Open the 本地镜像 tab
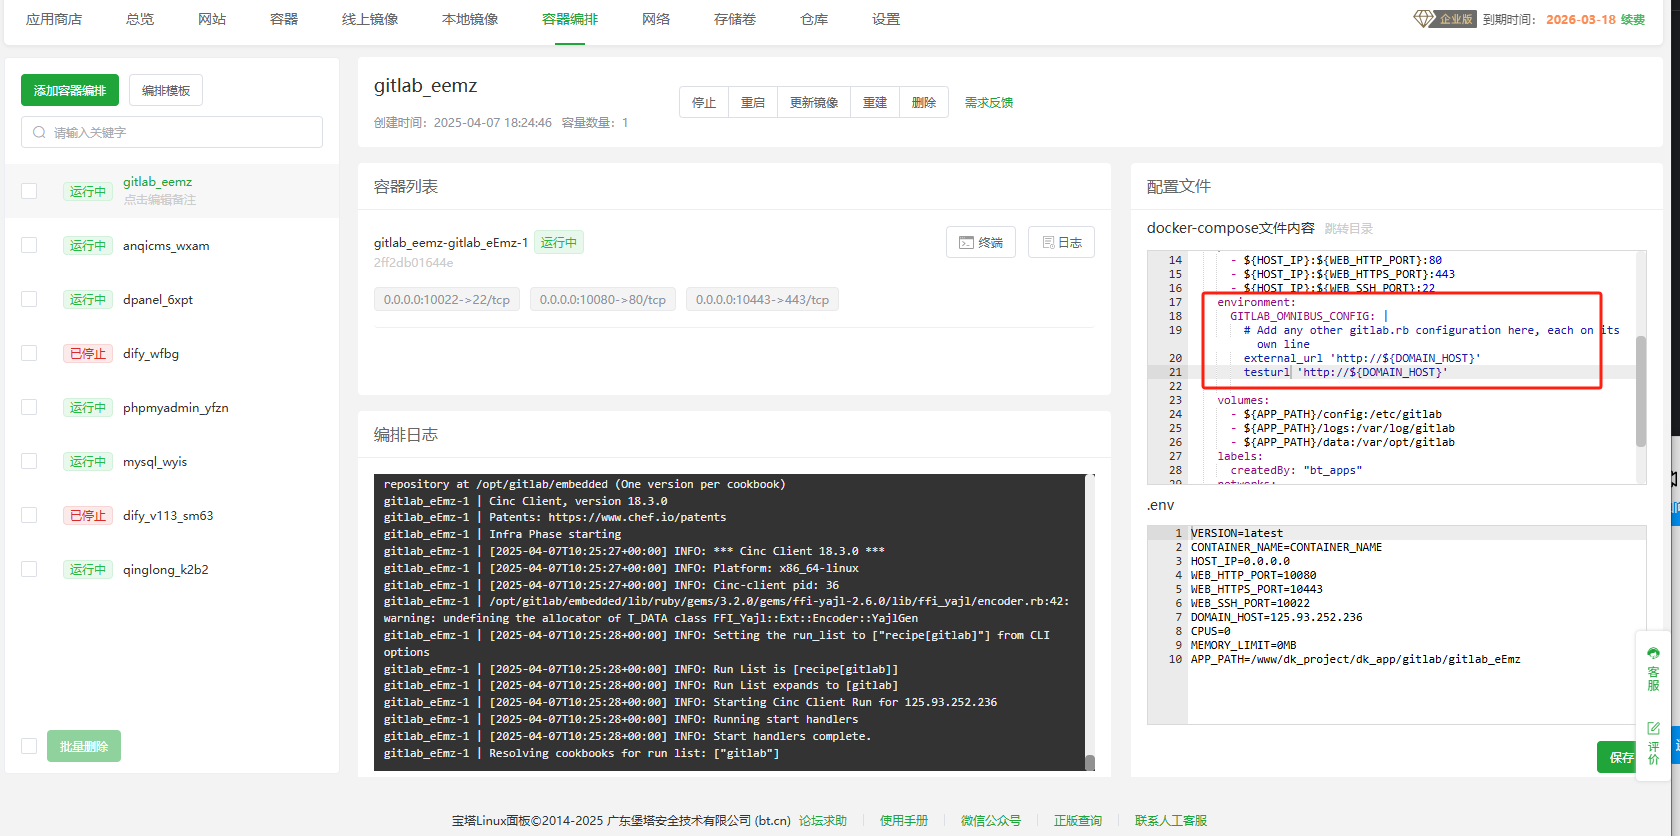This screenshot has width=1680, height=836. [x=470, y=19]
